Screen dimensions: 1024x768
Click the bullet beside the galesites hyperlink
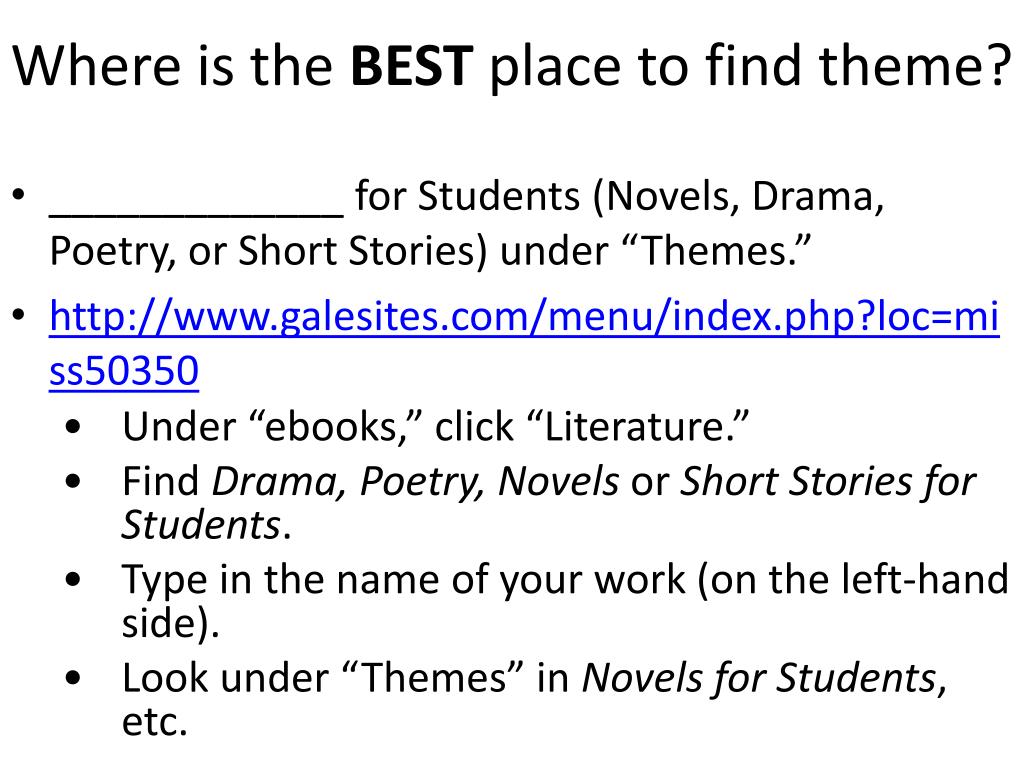click(19, 315)
